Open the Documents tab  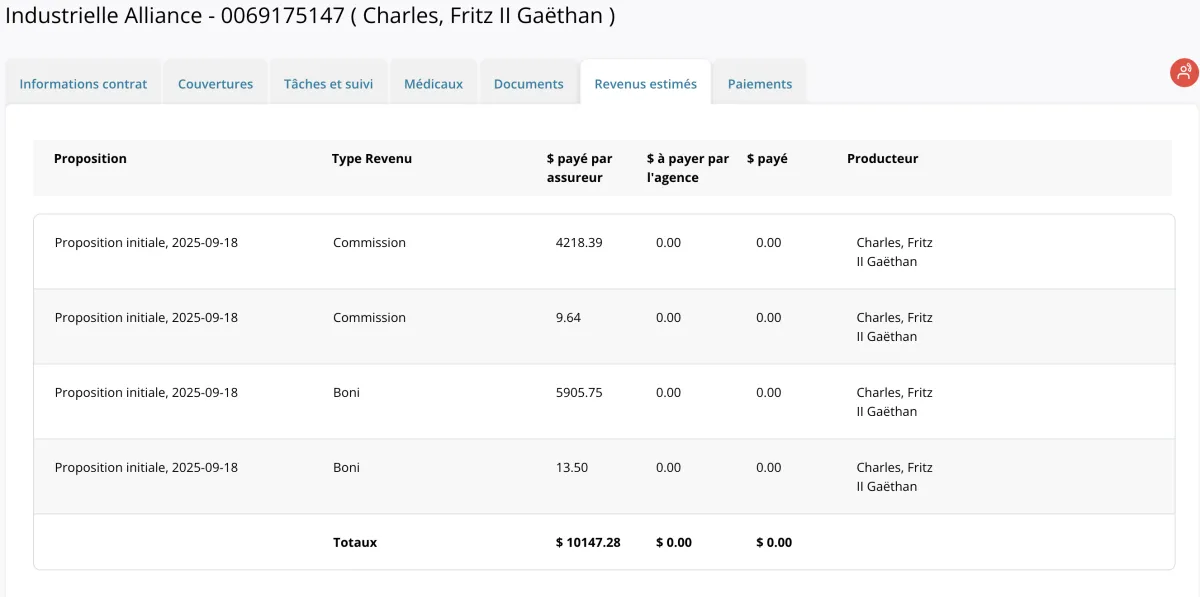click(529, 84)
